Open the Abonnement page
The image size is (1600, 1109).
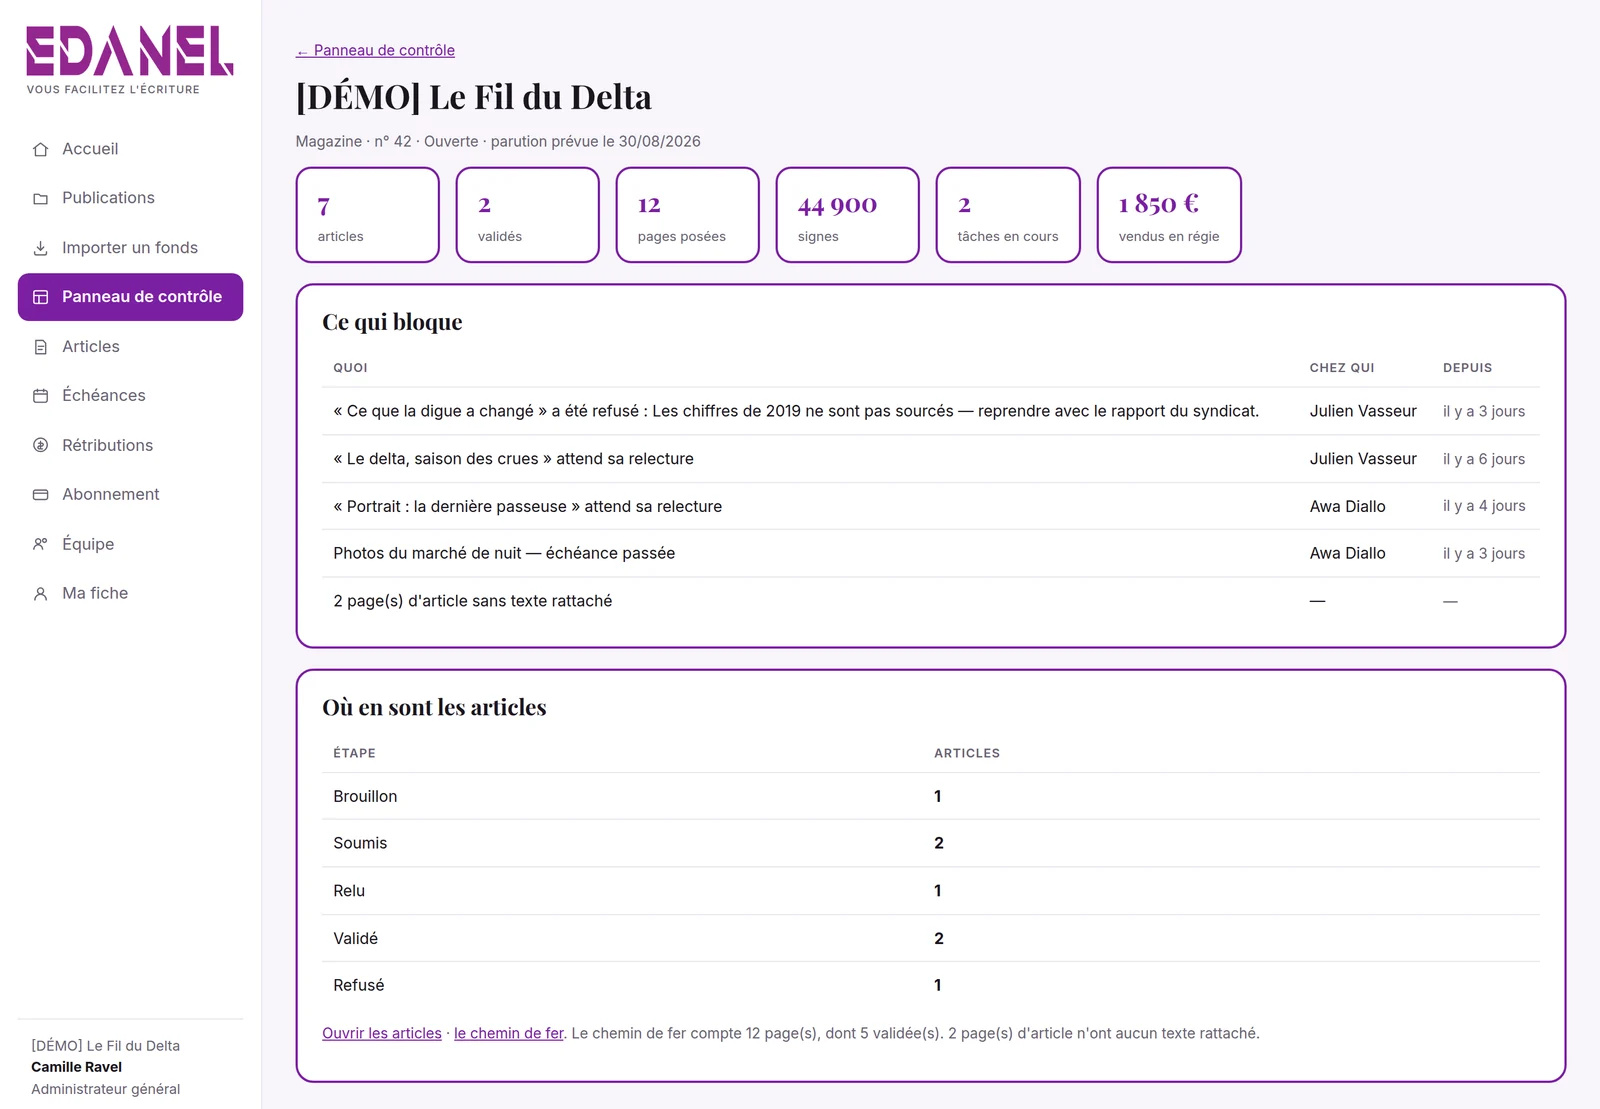pos(130,495)
